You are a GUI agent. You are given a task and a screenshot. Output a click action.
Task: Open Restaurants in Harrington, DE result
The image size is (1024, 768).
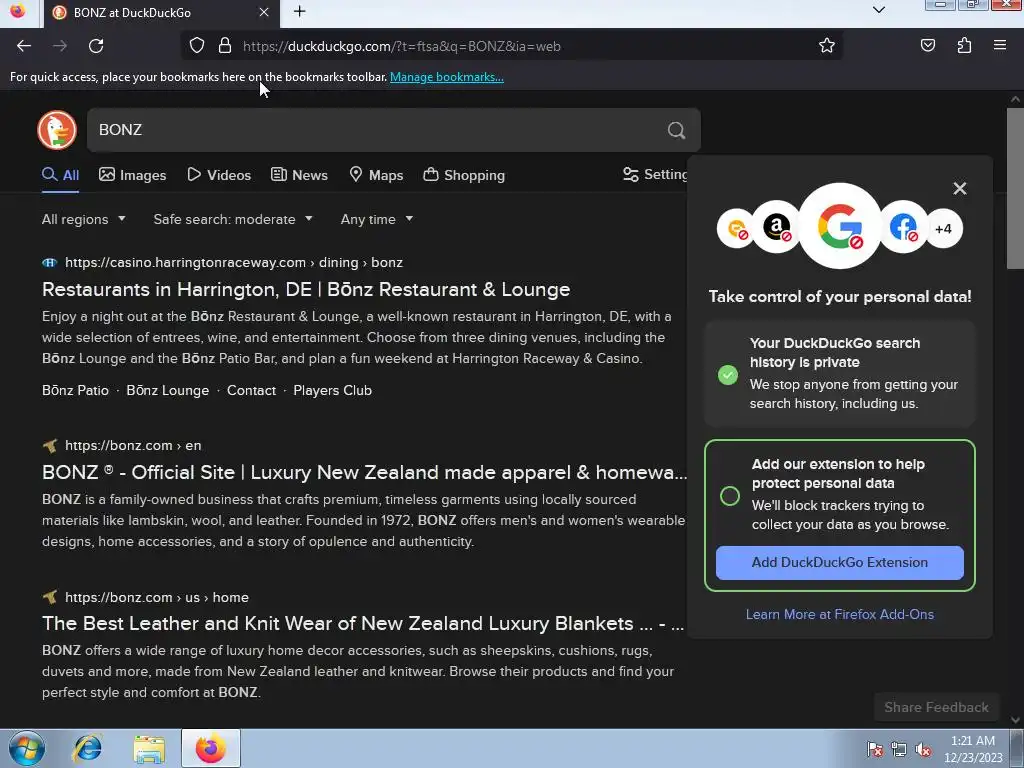click(306, 289)
